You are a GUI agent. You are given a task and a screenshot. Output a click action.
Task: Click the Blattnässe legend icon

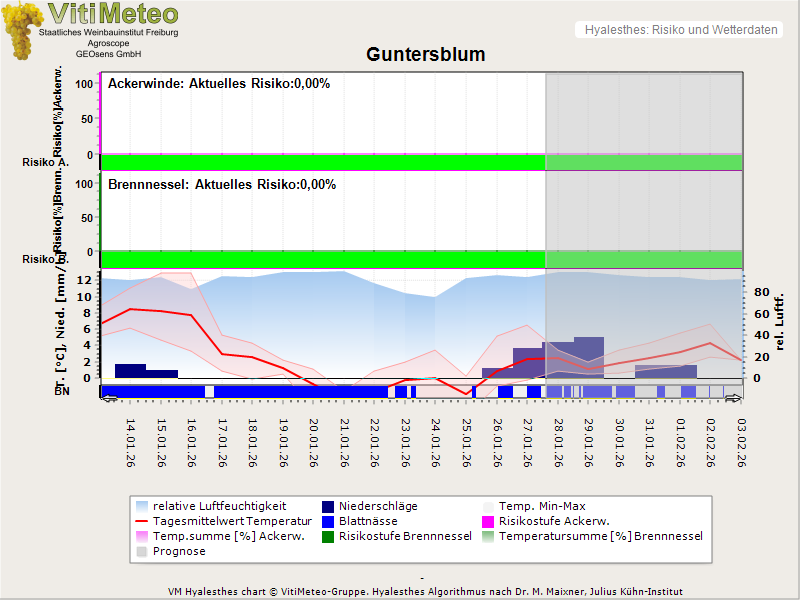327,521
